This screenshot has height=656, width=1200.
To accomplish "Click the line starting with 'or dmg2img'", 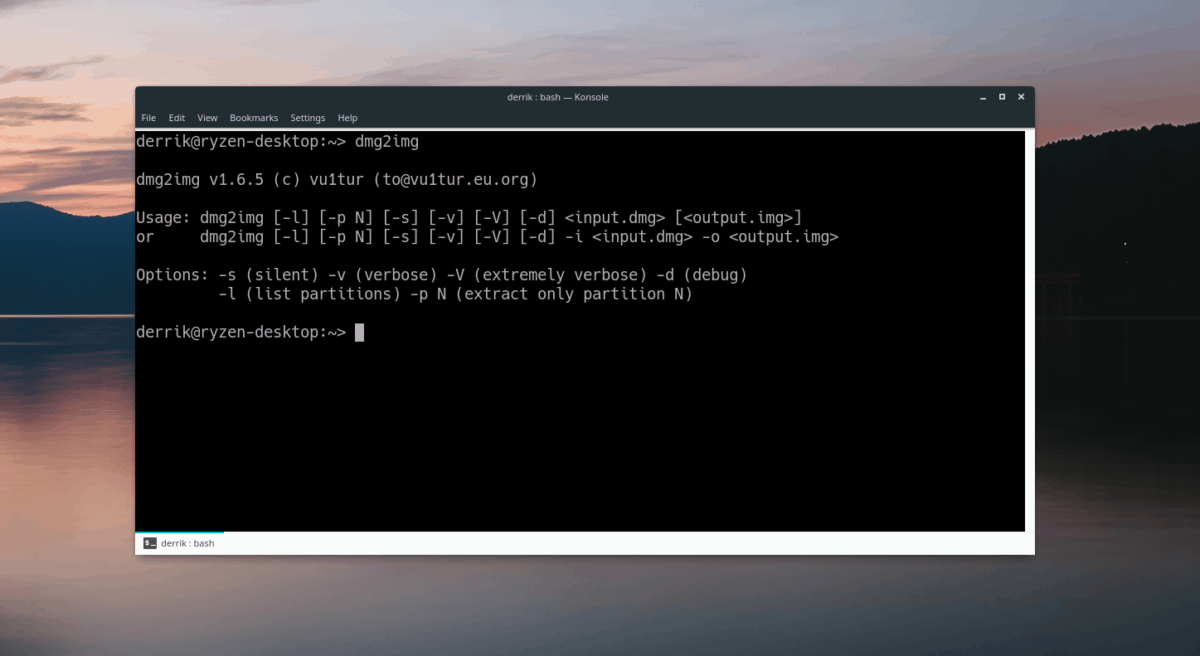I will (x=487, y=237).
